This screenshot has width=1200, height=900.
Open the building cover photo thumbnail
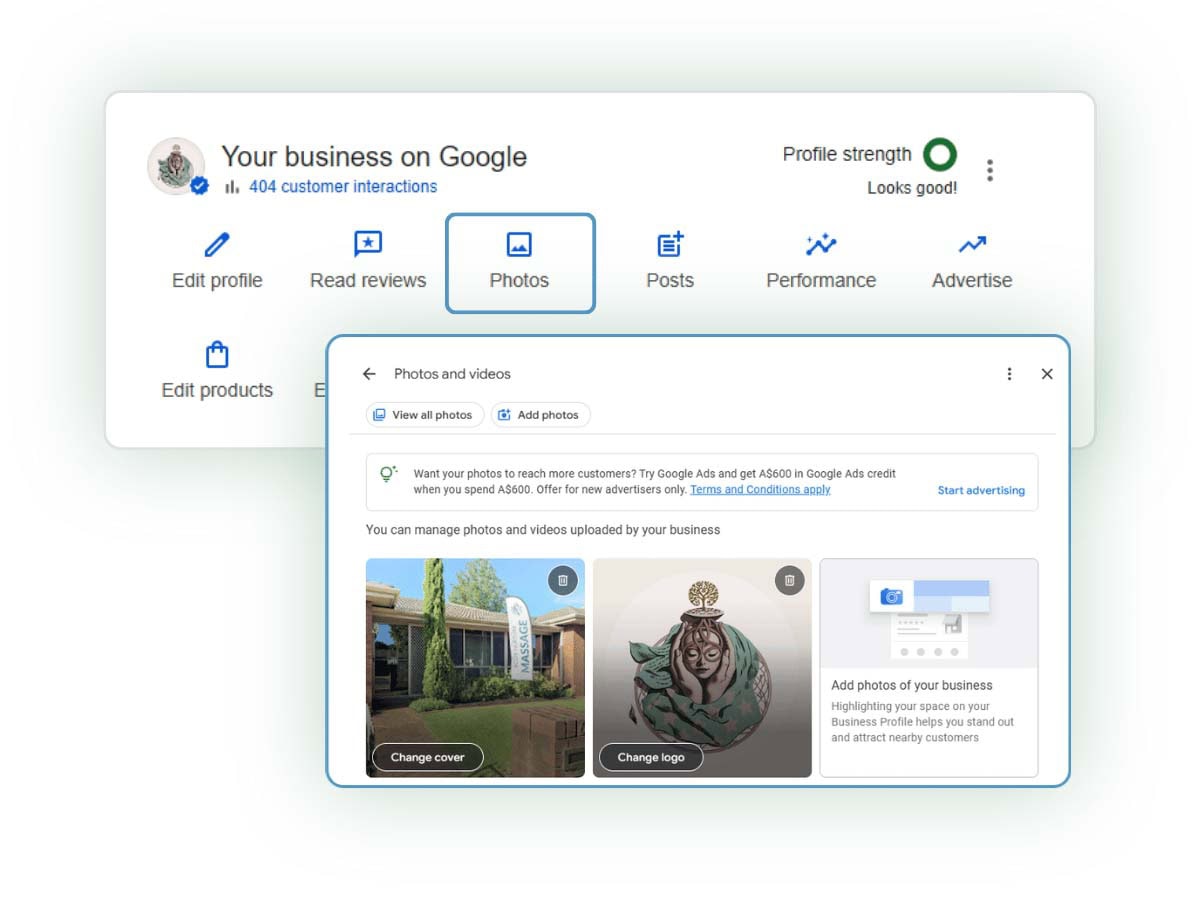pos(475,668)
